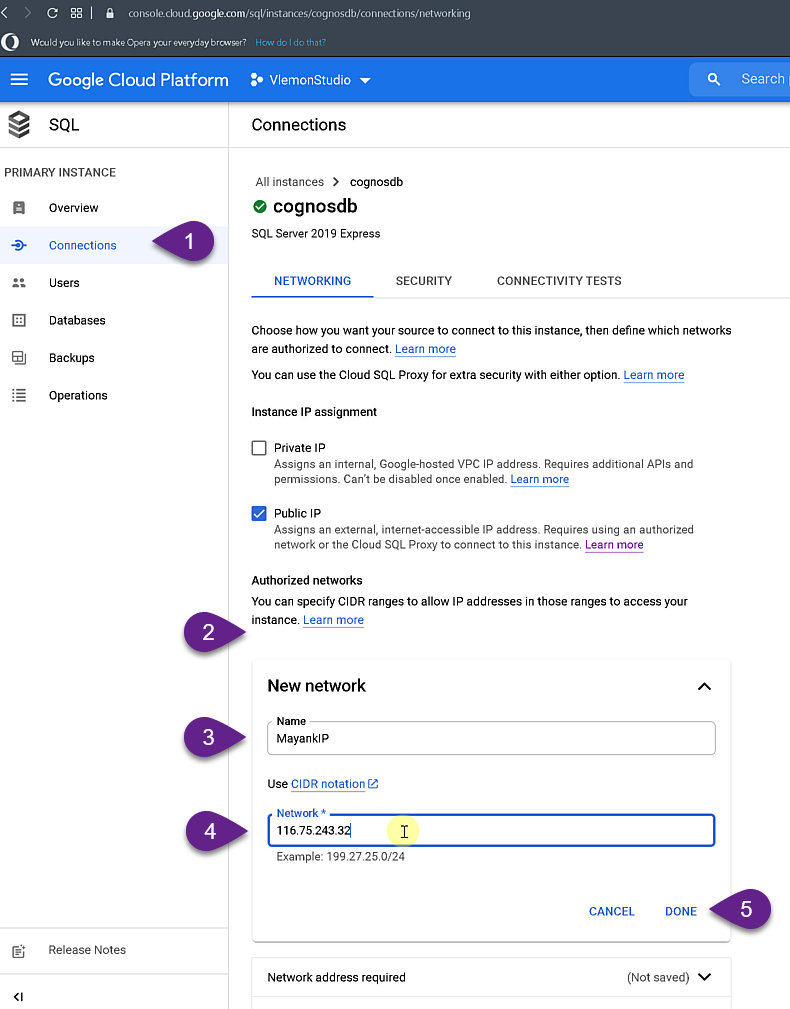Viewport: 790px width, 1009px height.
Task: Enable the Private IP checkbox
Action: click(x=259, y=448)
